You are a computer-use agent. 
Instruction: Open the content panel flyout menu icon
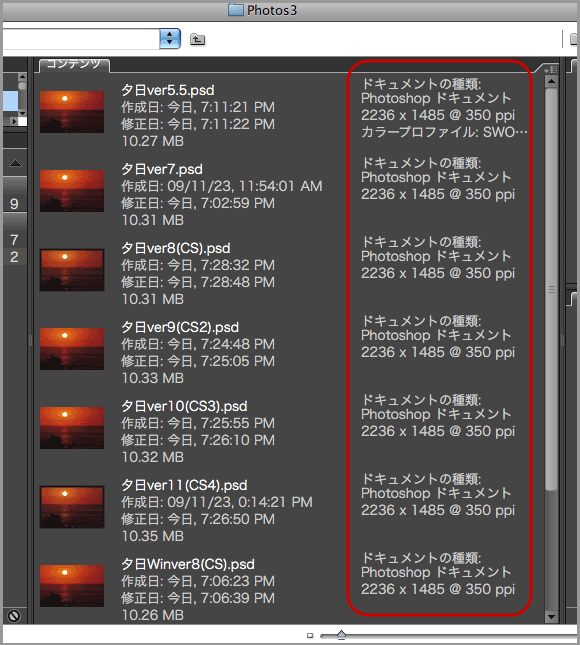coord(550,69)
